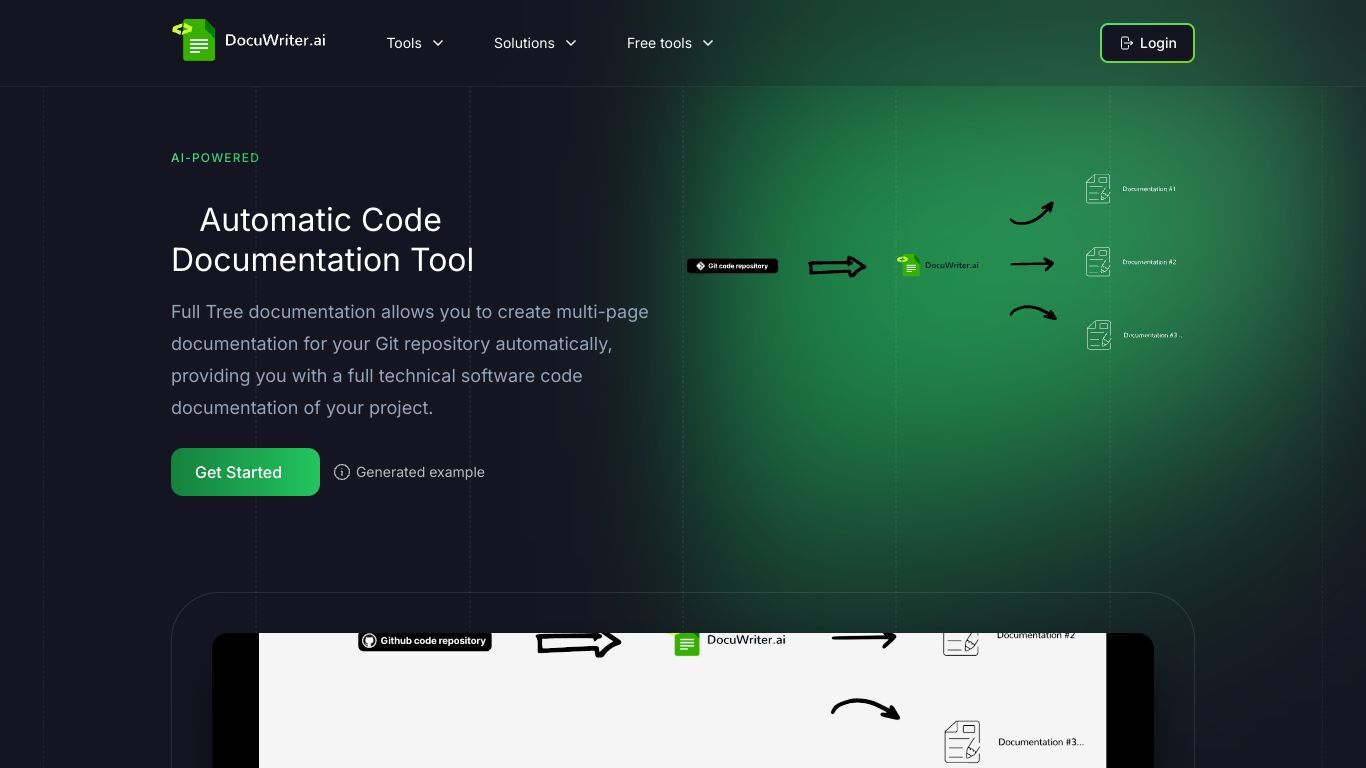
Task: Click the Documentation #1 document icon
Action: (1098, 189)
